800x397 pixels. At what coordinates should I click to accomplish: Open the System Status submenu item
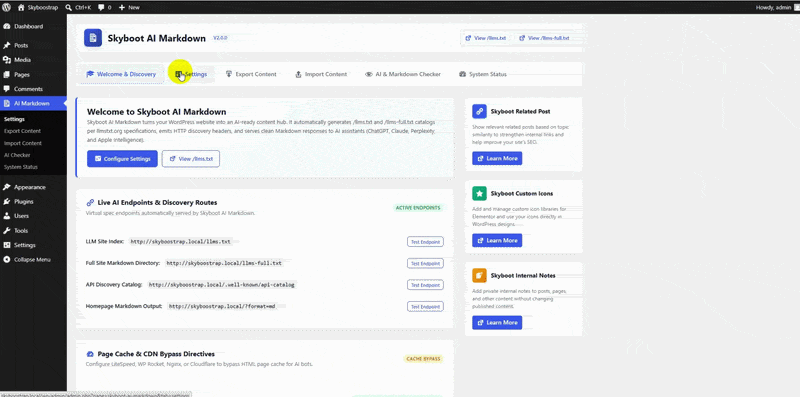(x=21, y=167)
